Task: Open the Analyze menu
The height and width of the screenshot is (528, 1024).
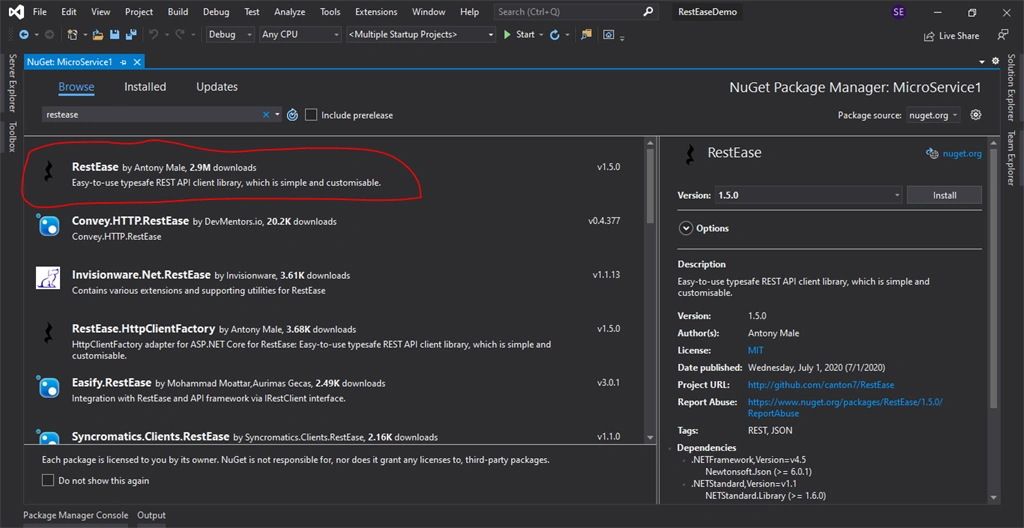Action: (x=289, y=12)
